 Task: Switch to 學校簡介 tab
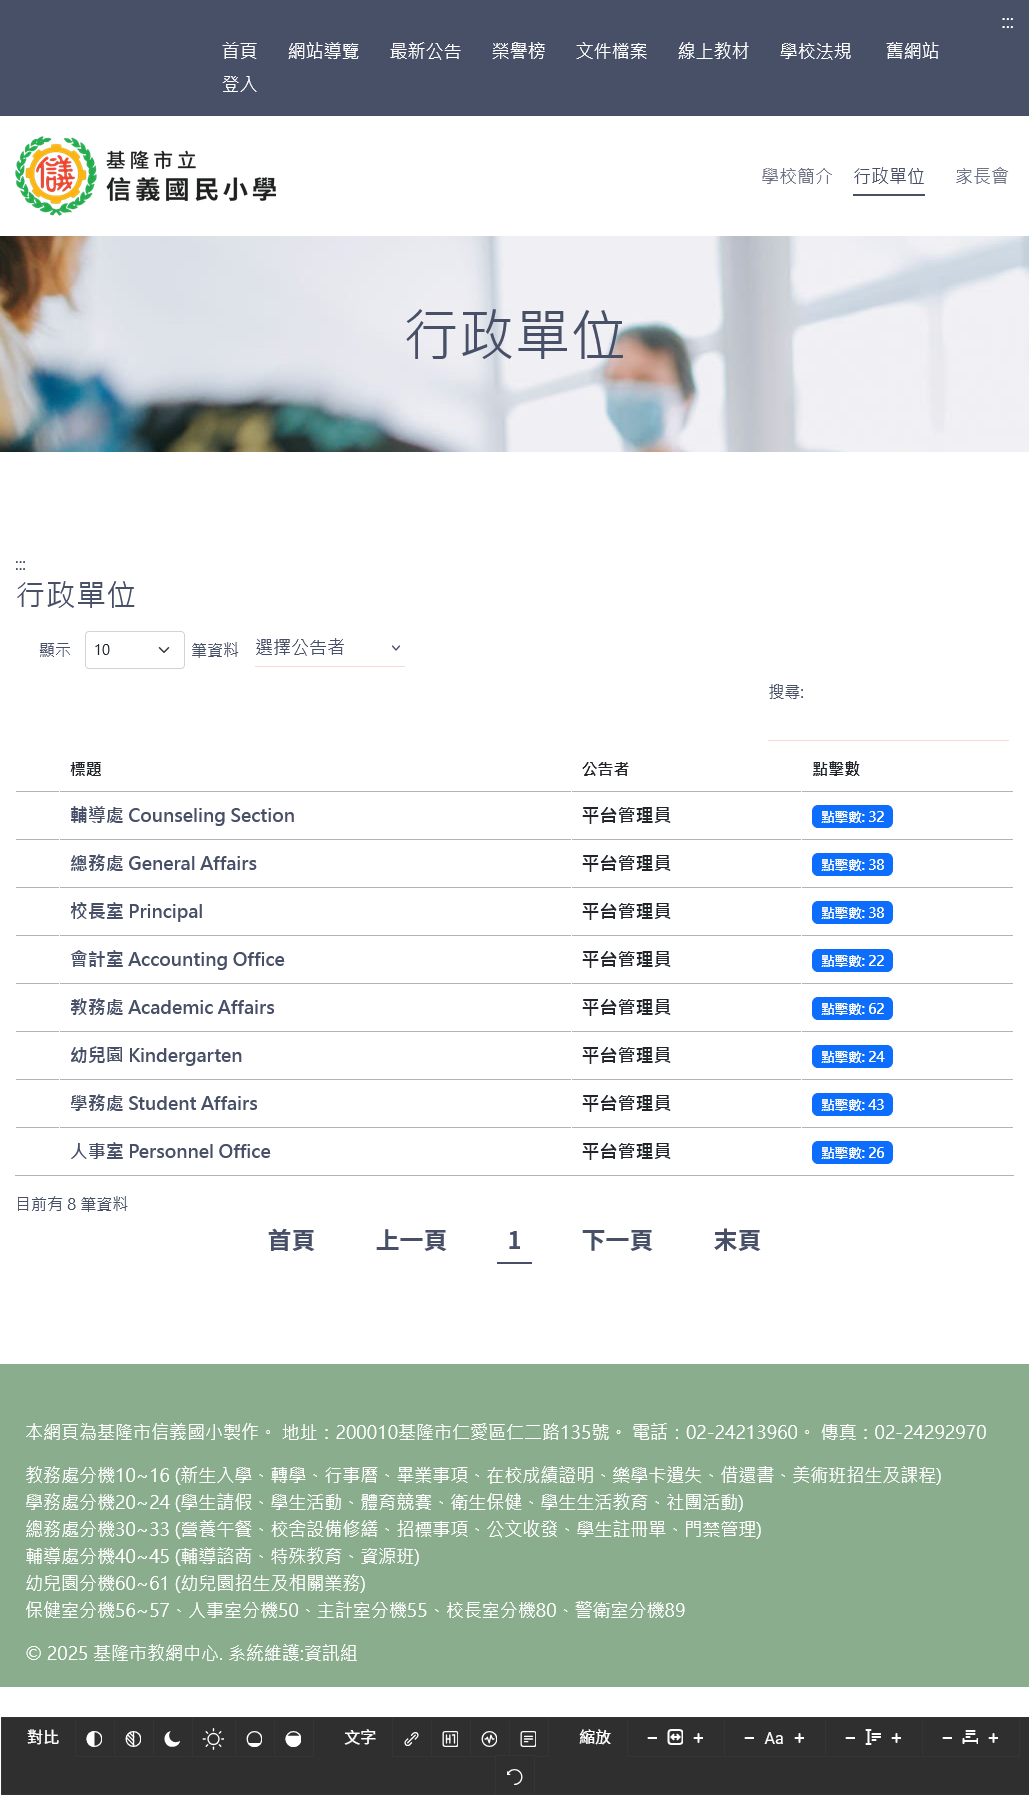point(797,176)
